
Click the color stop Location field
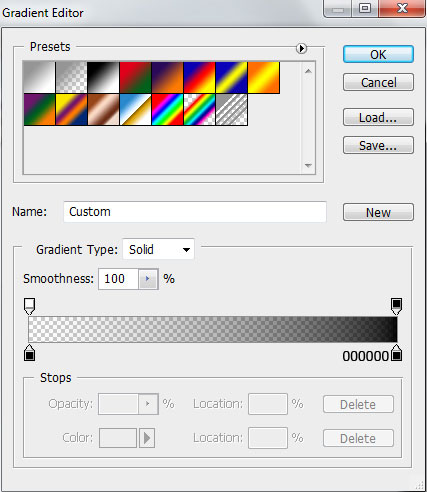[268, 438]
